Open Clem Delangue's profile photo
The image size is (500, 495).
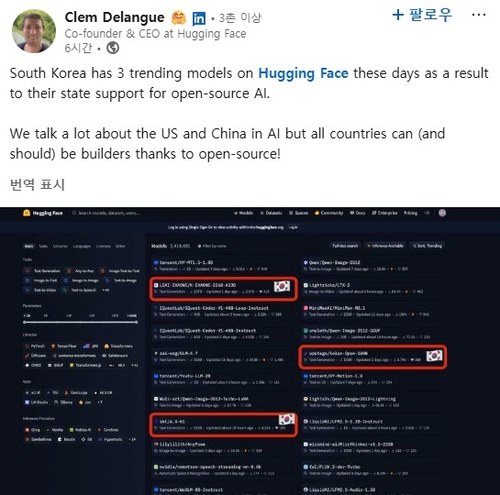(x=34, y=31)
